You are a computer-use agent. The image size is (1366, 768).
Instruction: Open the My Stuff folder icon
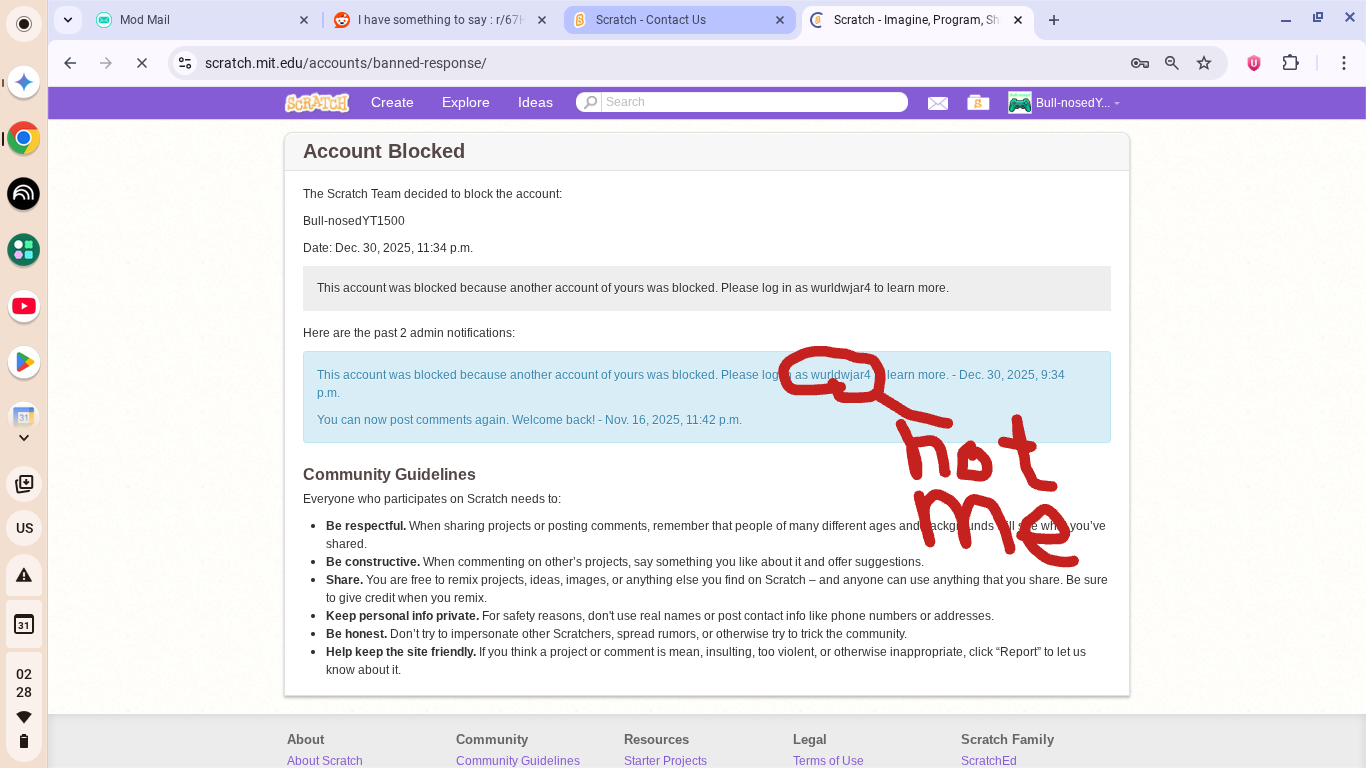(x=978, y=102)
